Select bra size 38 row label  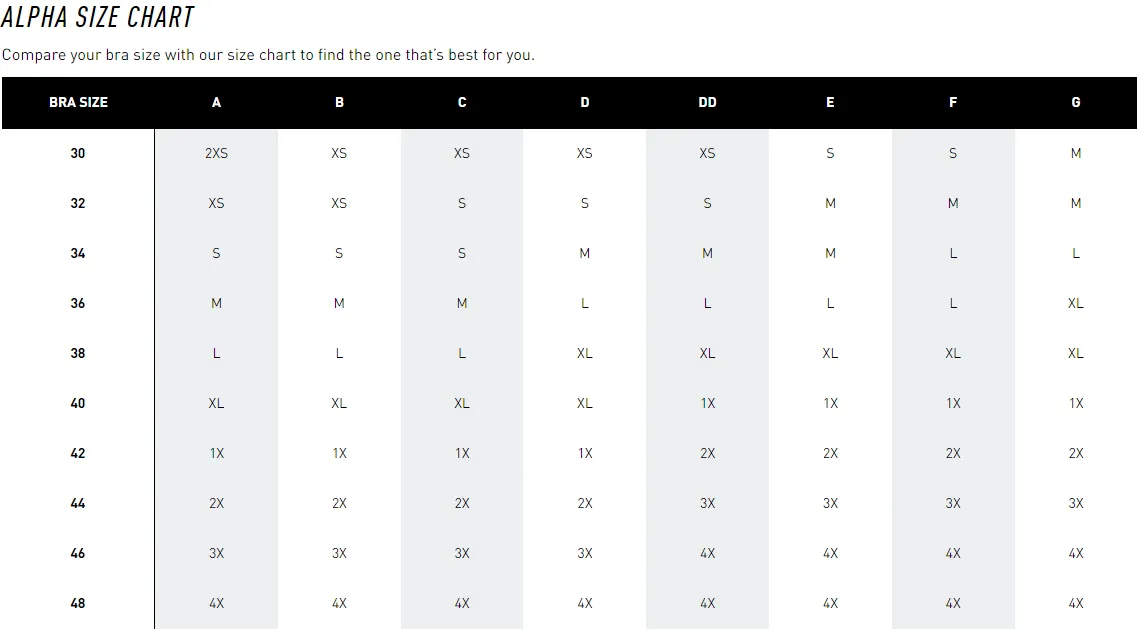pos(78,354)
